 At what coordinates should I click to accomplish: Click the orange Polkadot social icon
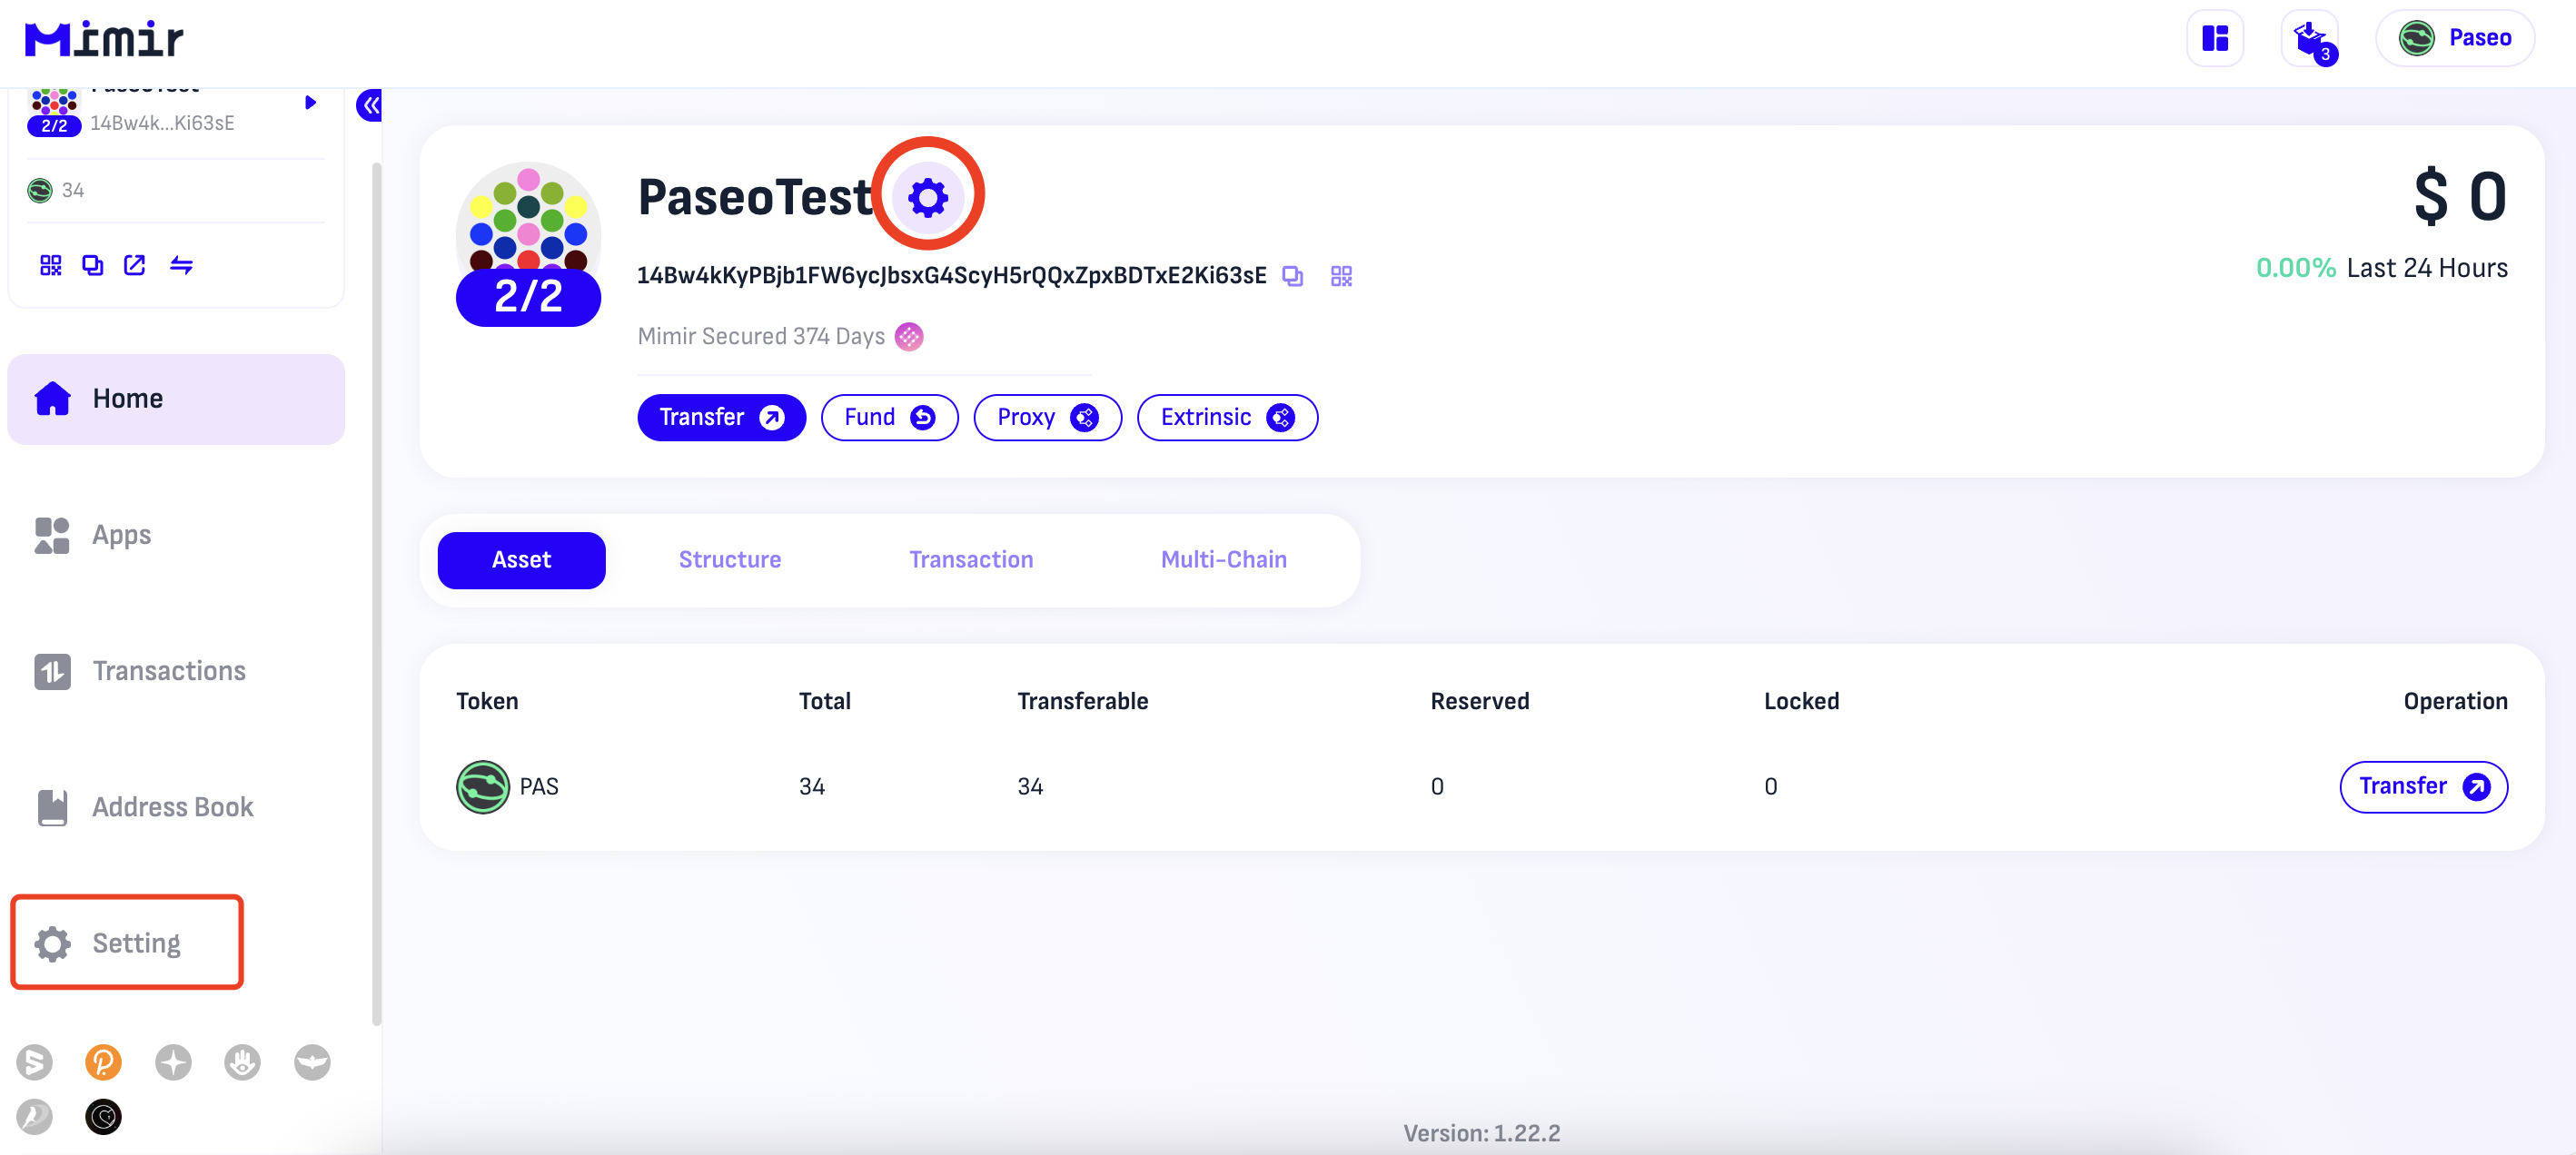(x=103, y=1061)
